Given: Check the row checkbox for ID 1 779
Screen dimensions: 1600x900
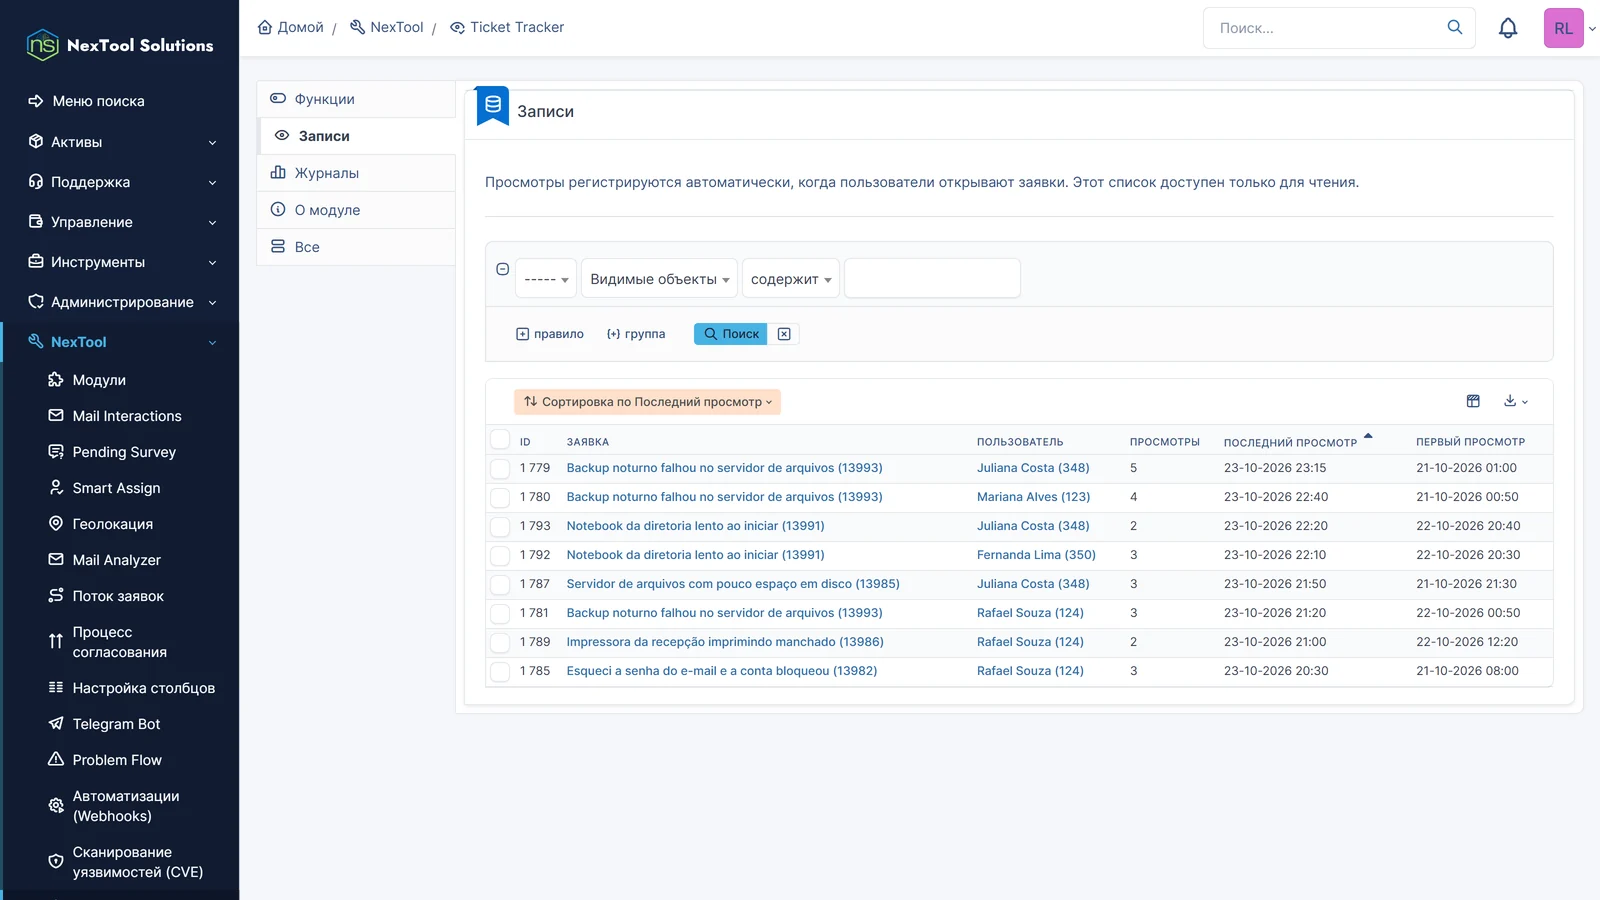Looking at the screenshot, I should pyautogui.click(x=500, y=468).
